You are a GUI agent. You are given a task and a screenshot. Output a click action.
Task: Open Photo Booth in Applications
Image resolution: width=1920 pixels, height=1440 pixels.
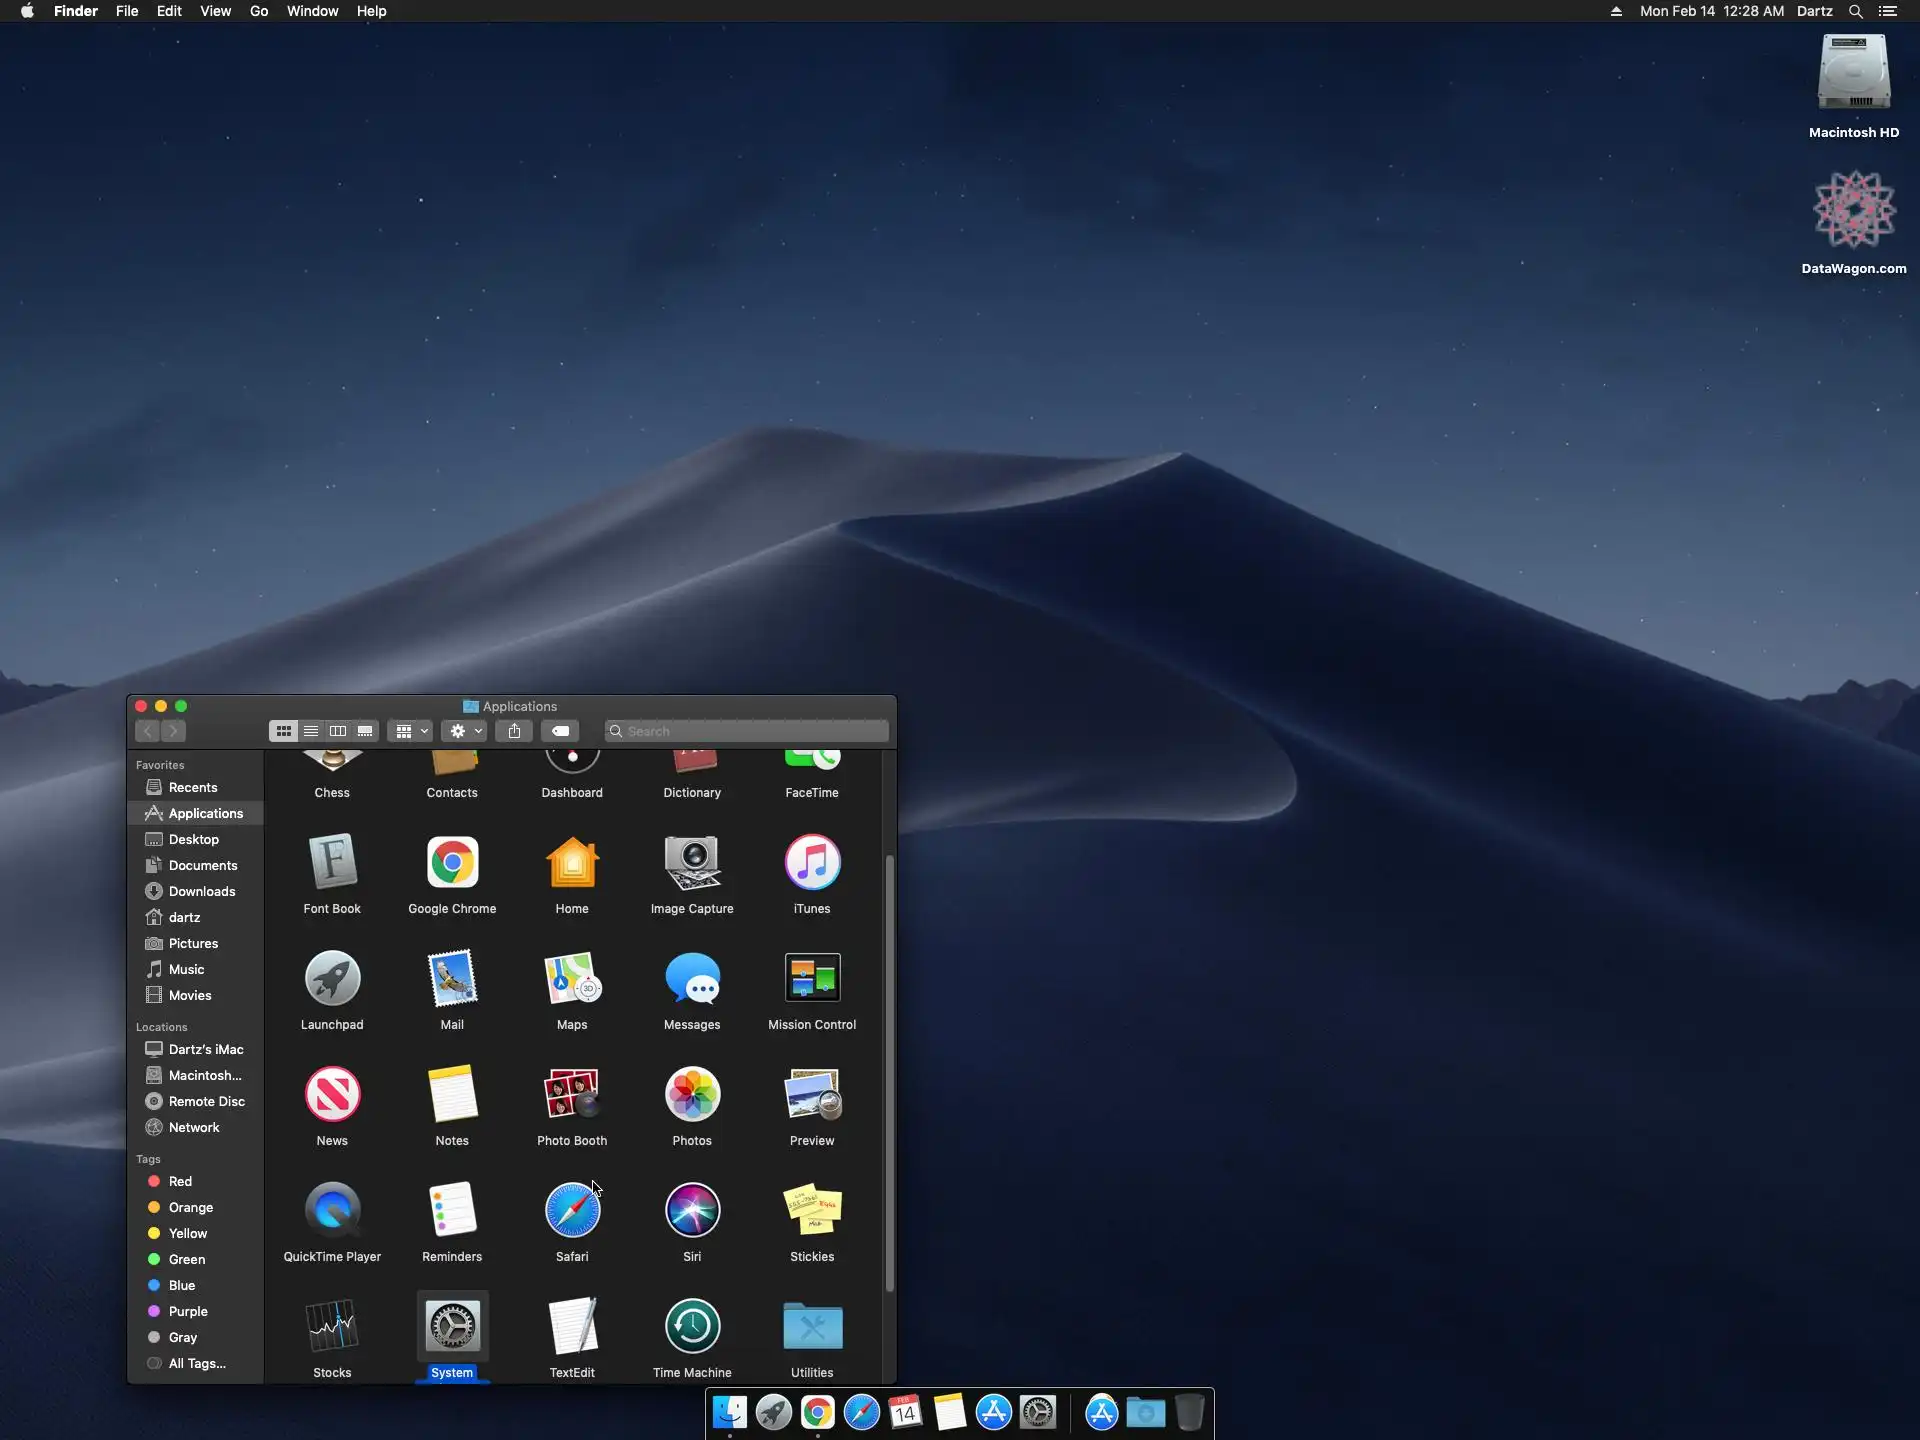coord(572,1095)
